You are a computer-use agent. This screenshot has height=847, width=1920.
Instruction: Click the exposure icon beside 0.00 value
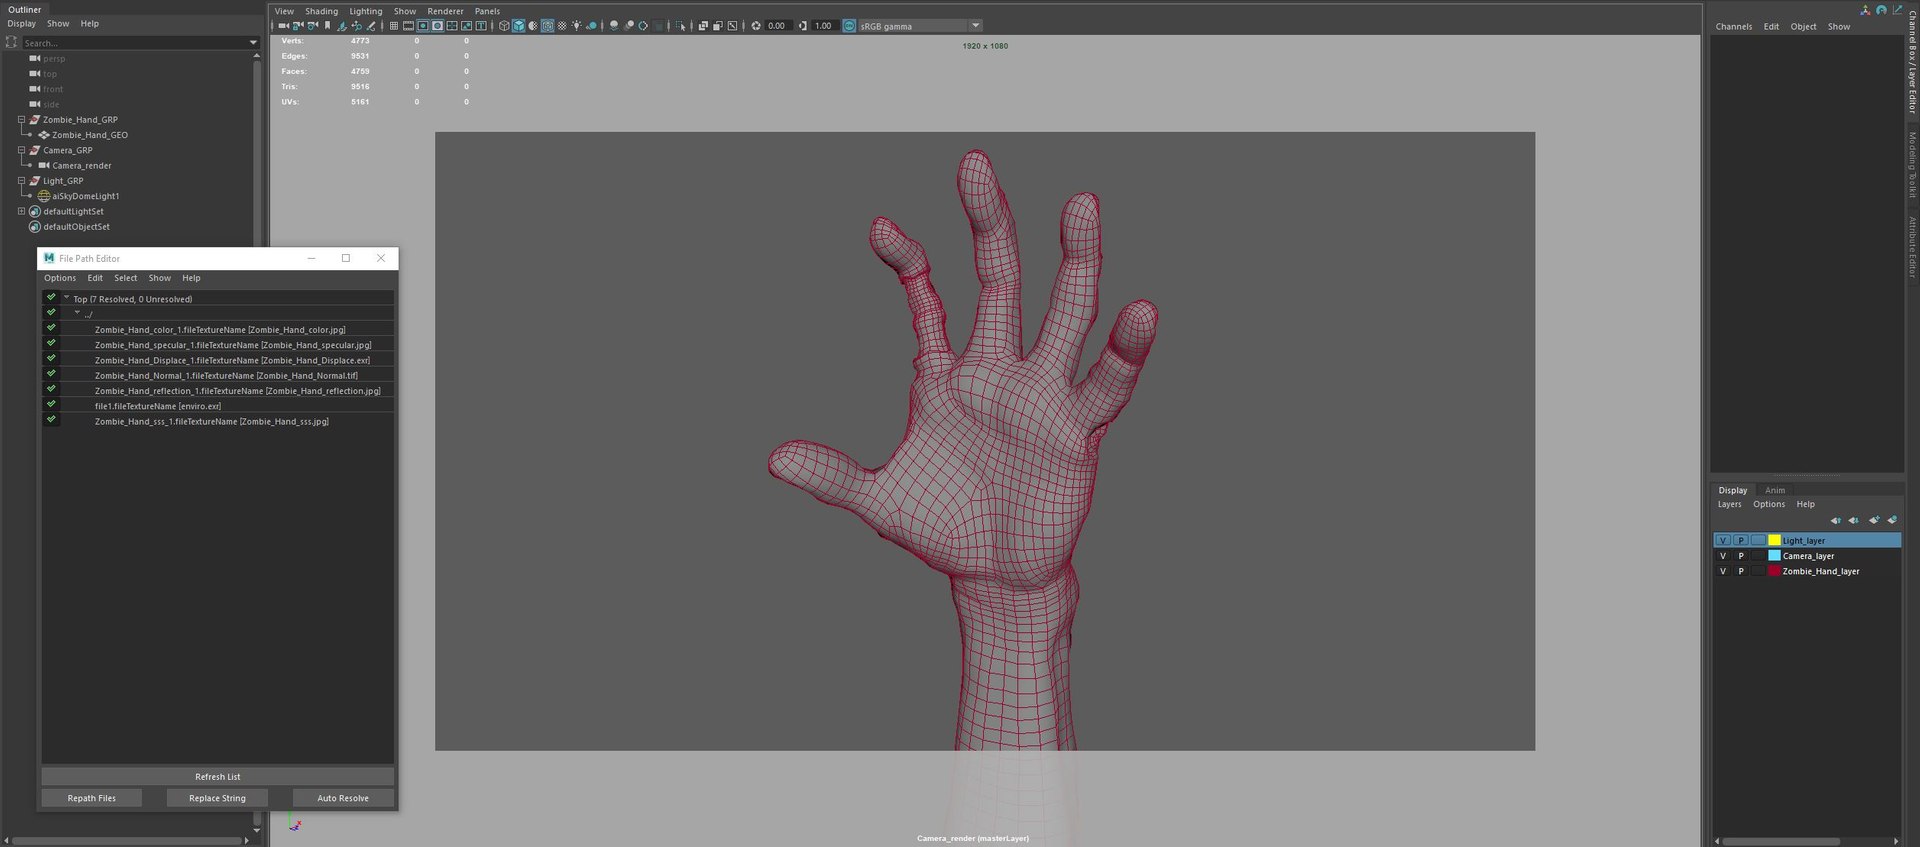(x=756, y=26)
